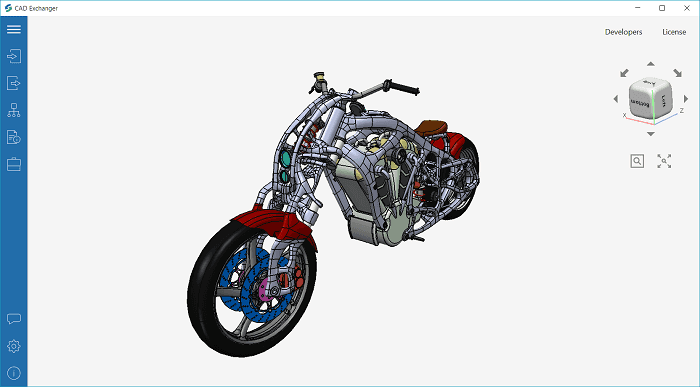Open the hamburger menu in the sidebar
Image resolution: width=700 pixels, height=387 pixels.
[14, 29]
